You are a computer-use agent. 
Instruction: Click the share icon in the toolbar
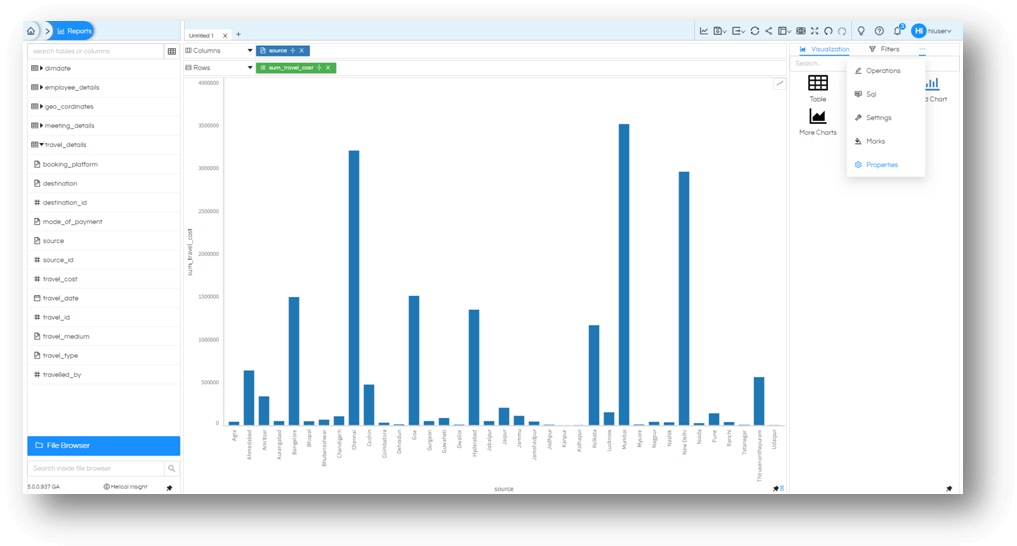pyautogui.click(x=769, y=30)
